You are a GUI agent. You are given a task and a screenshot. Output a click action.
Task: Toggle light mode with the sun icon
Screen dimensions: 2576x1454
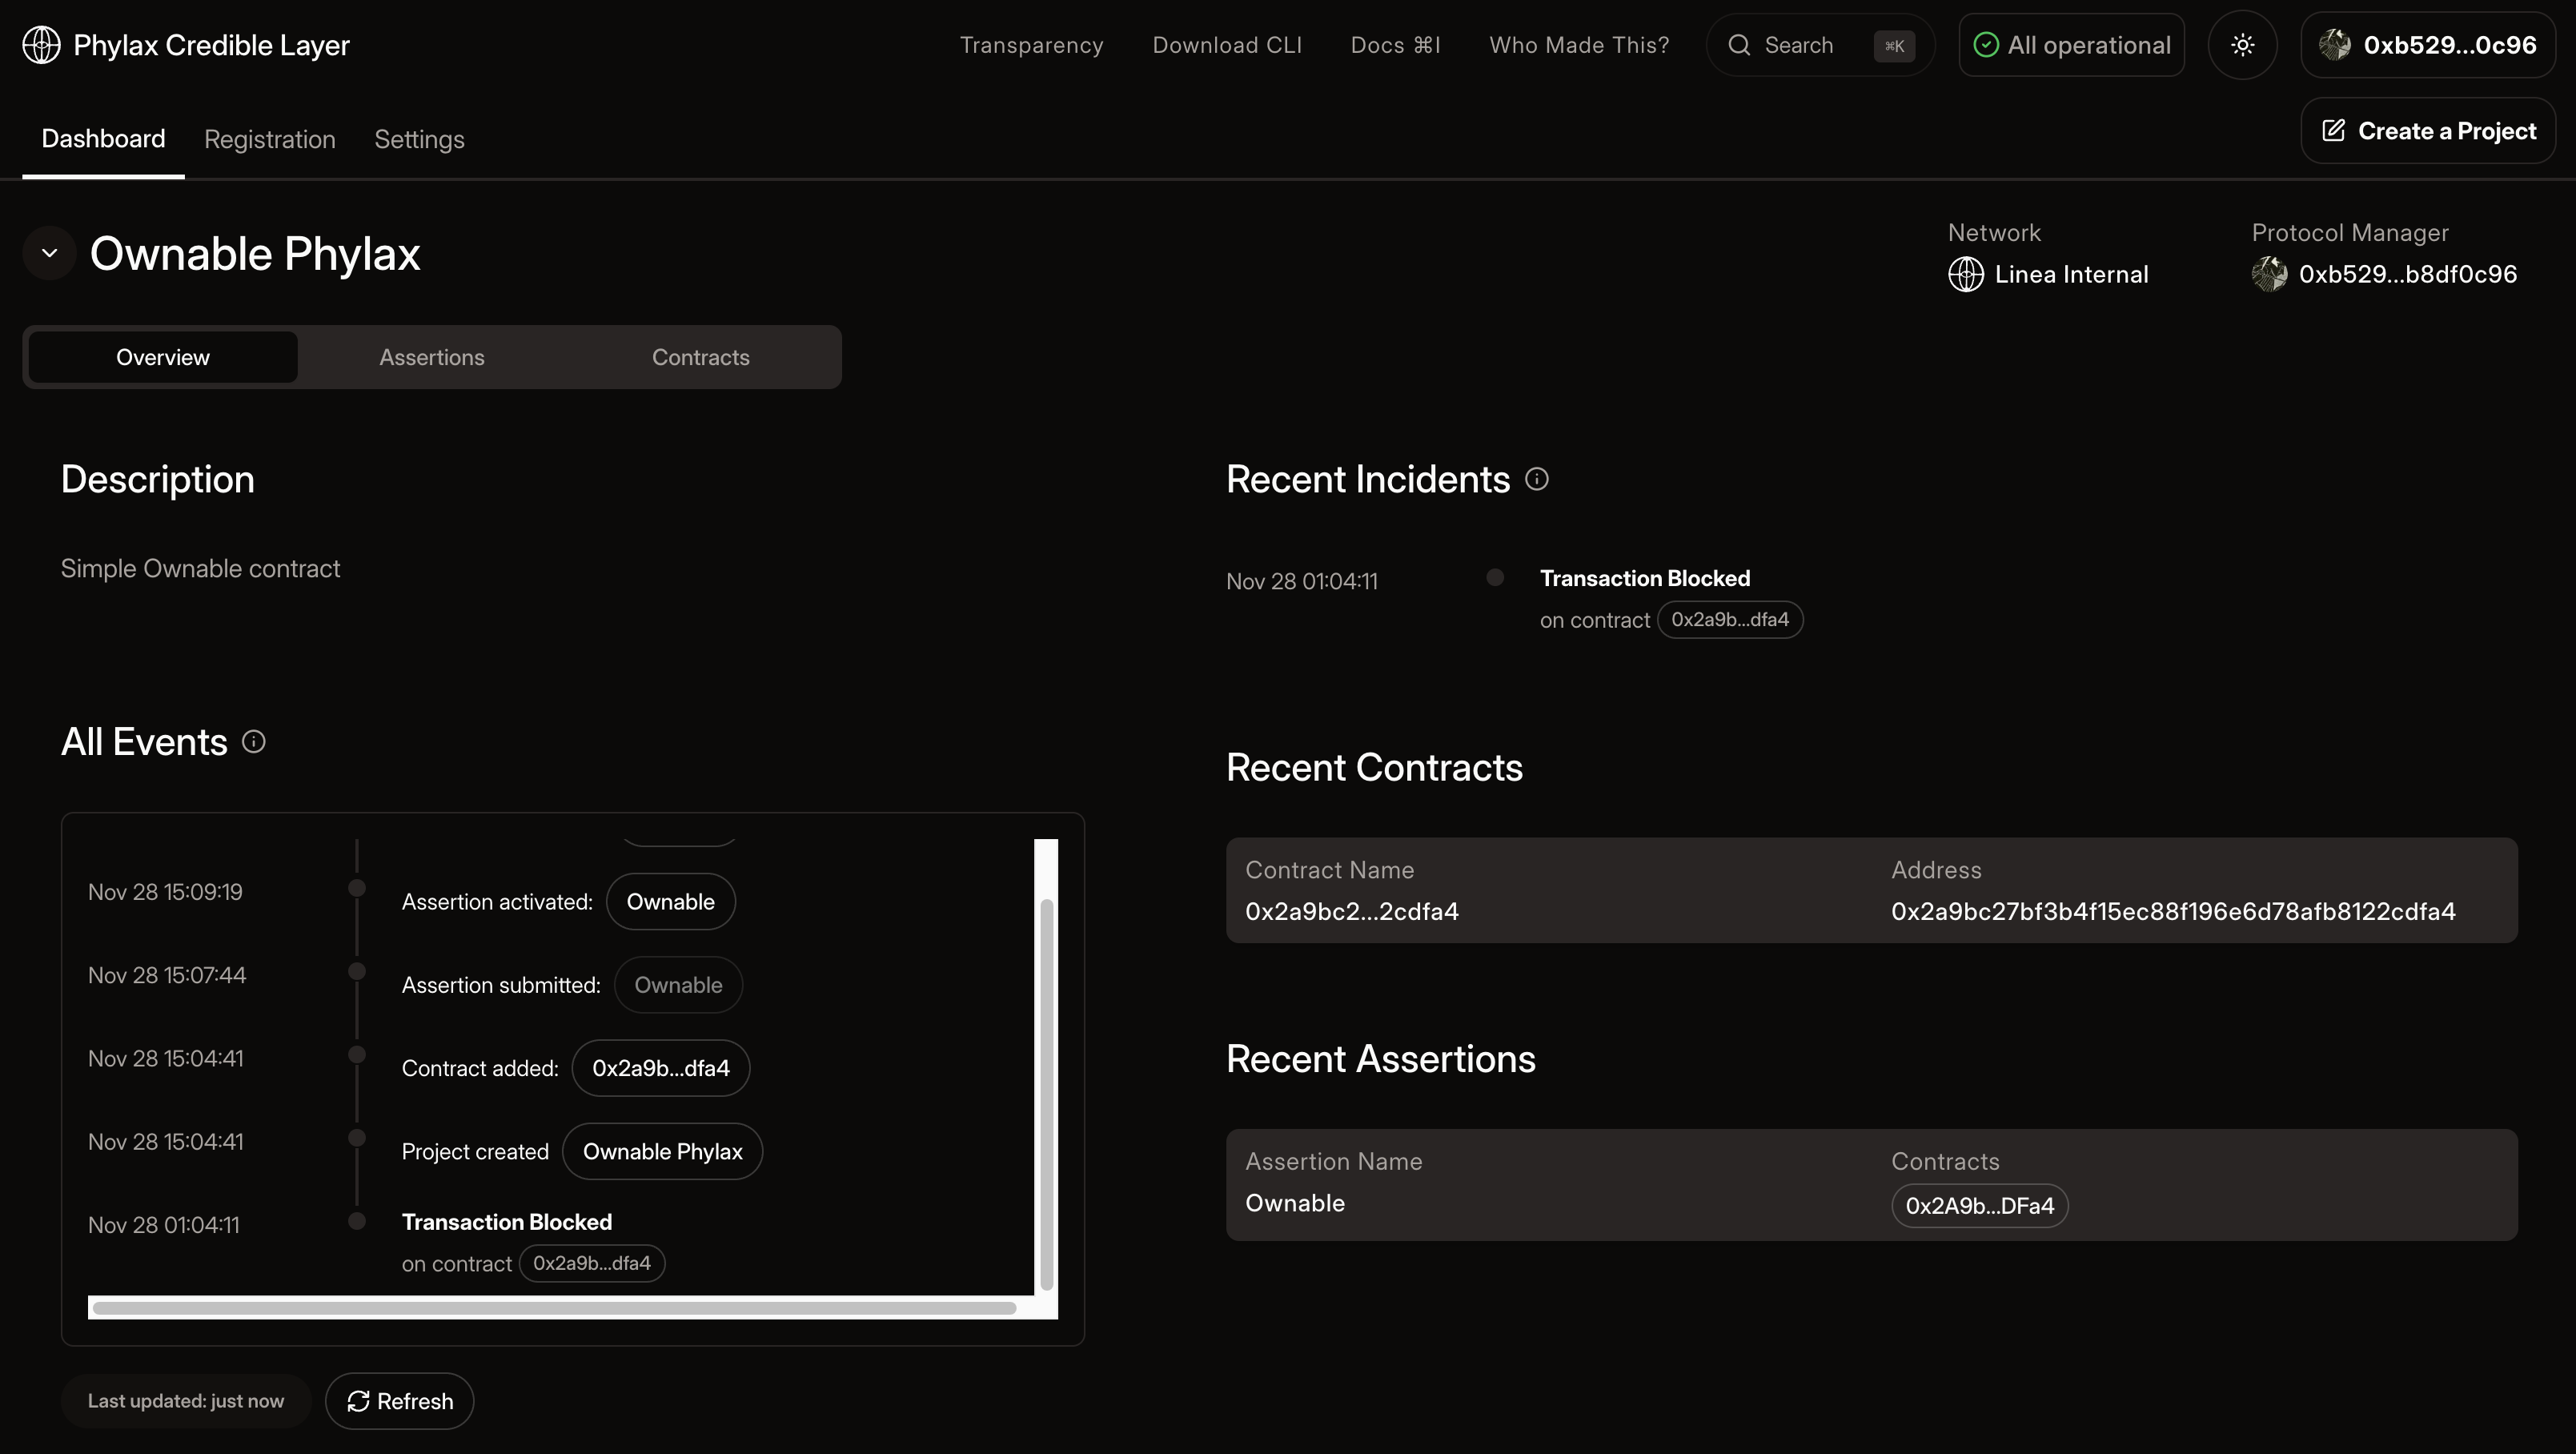click(2242, 44)
